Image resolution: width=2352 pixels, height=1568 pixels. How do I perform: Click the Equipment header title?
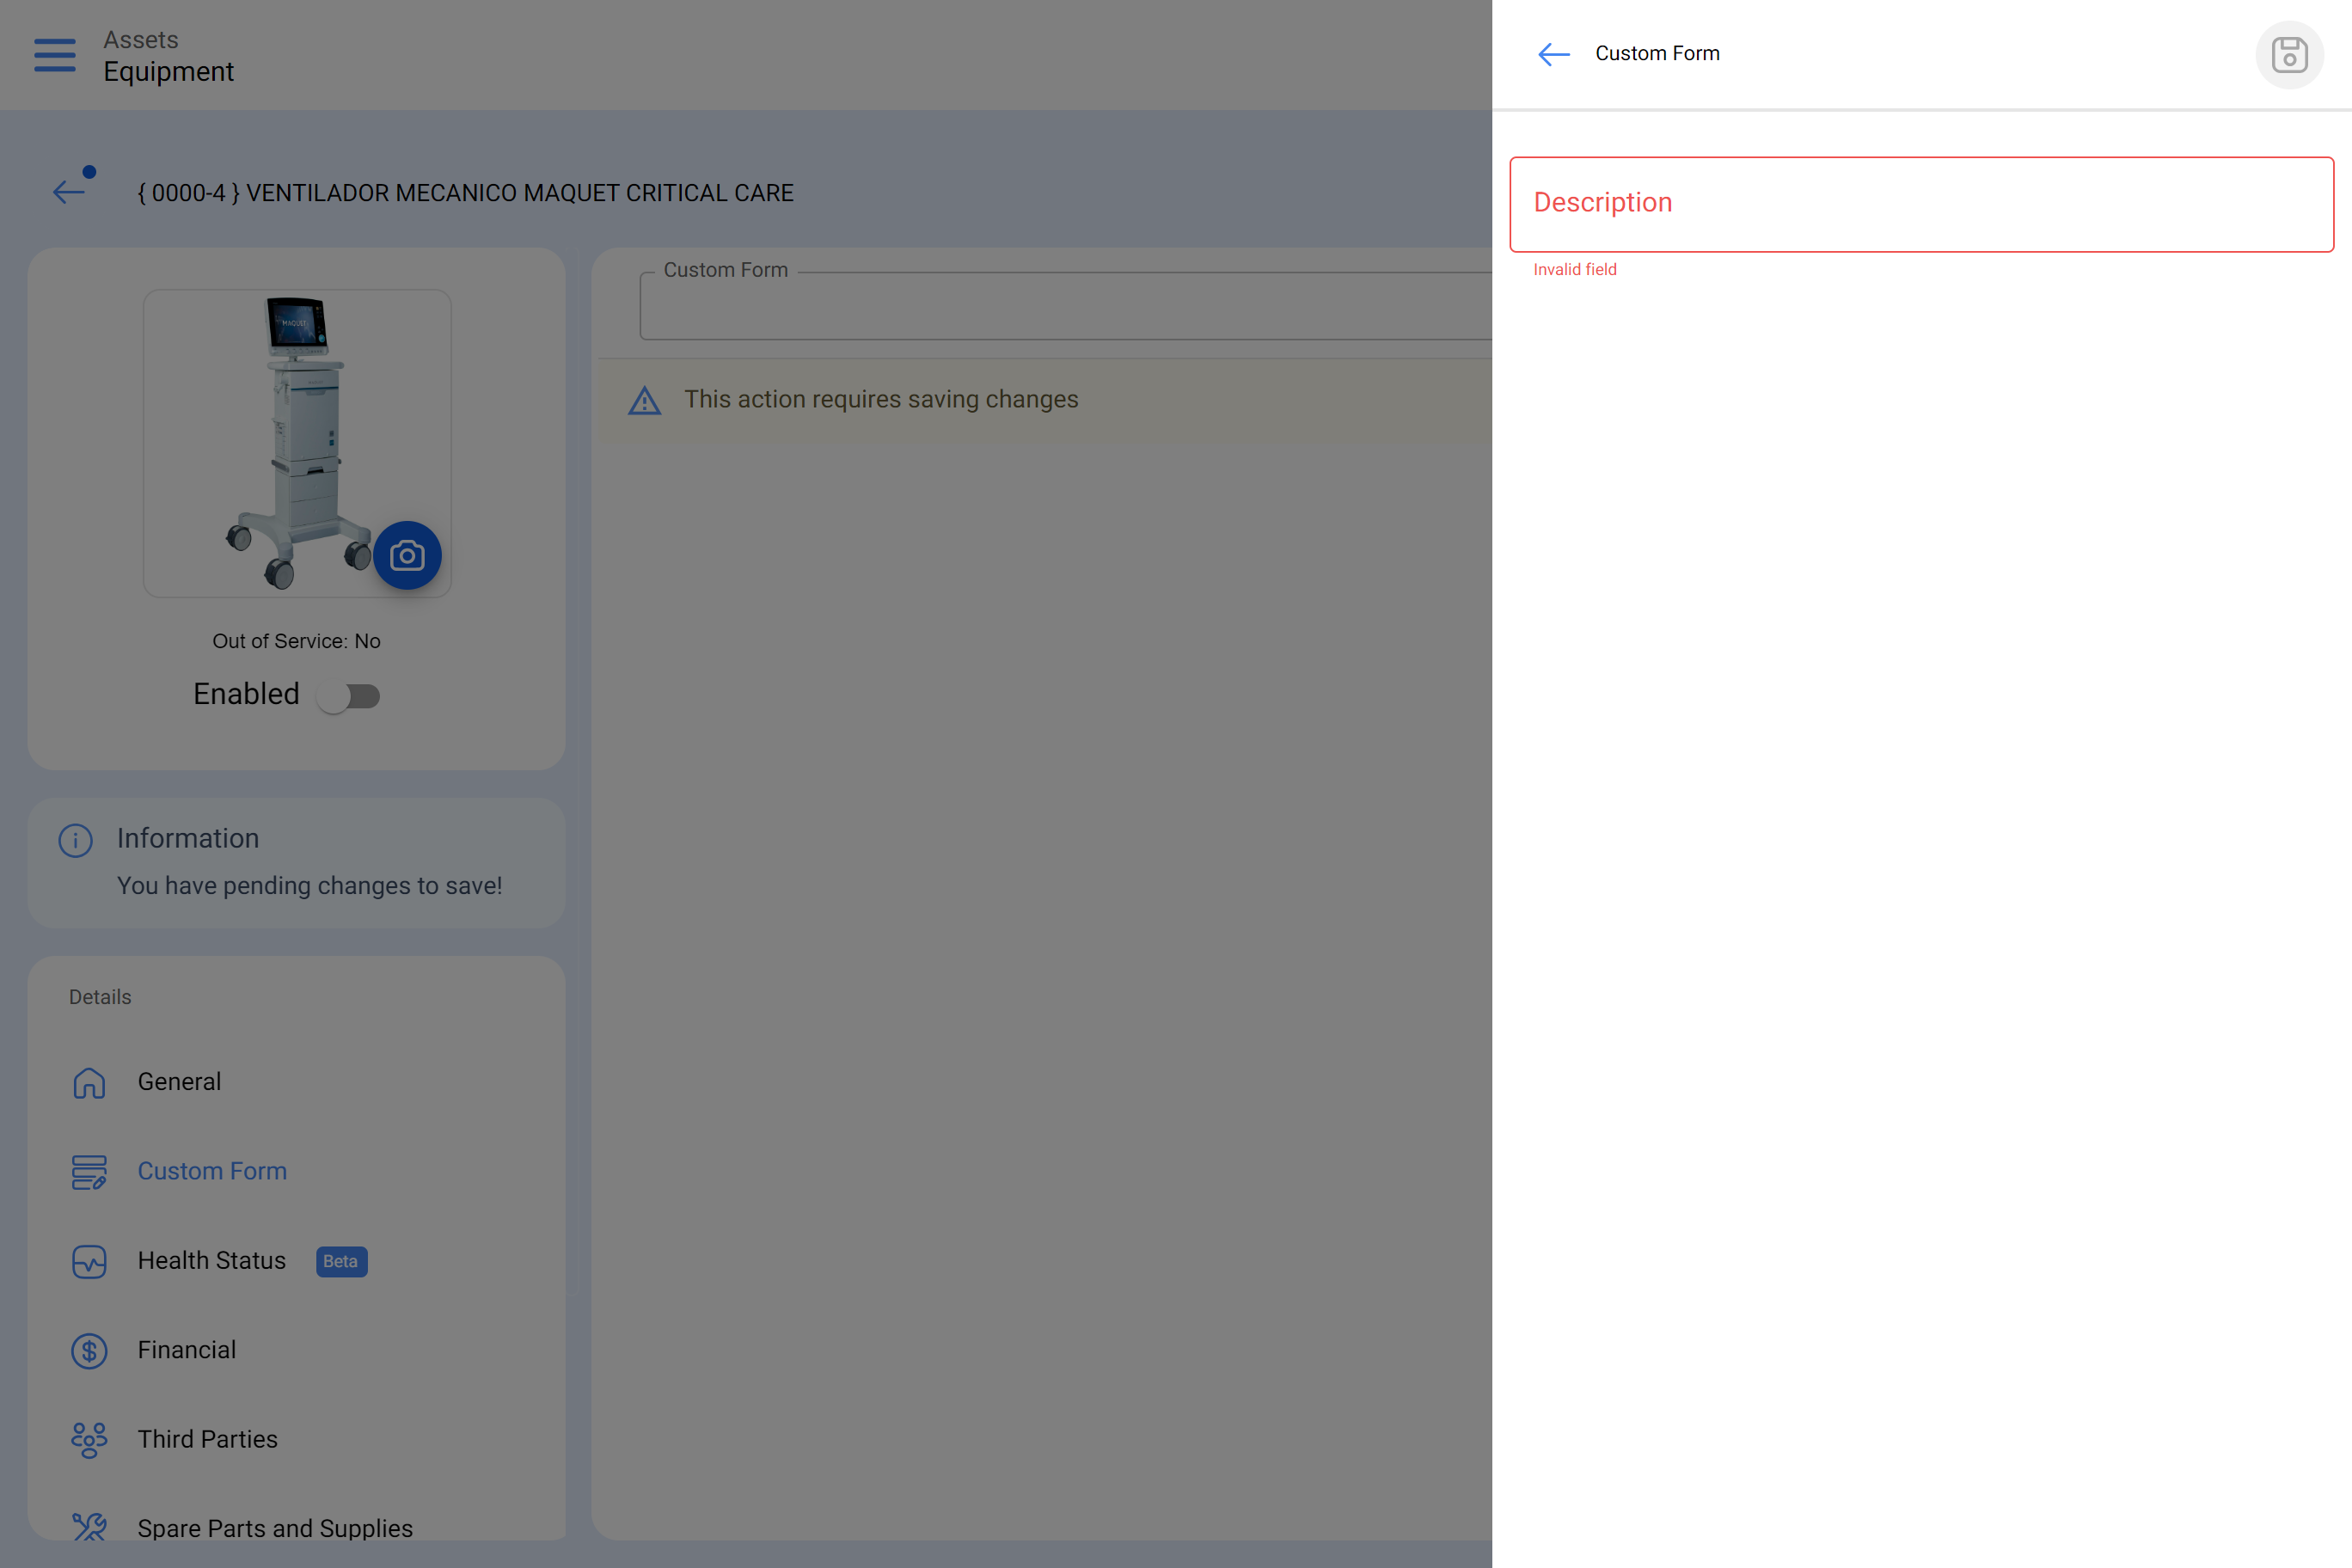click(169, 72)
